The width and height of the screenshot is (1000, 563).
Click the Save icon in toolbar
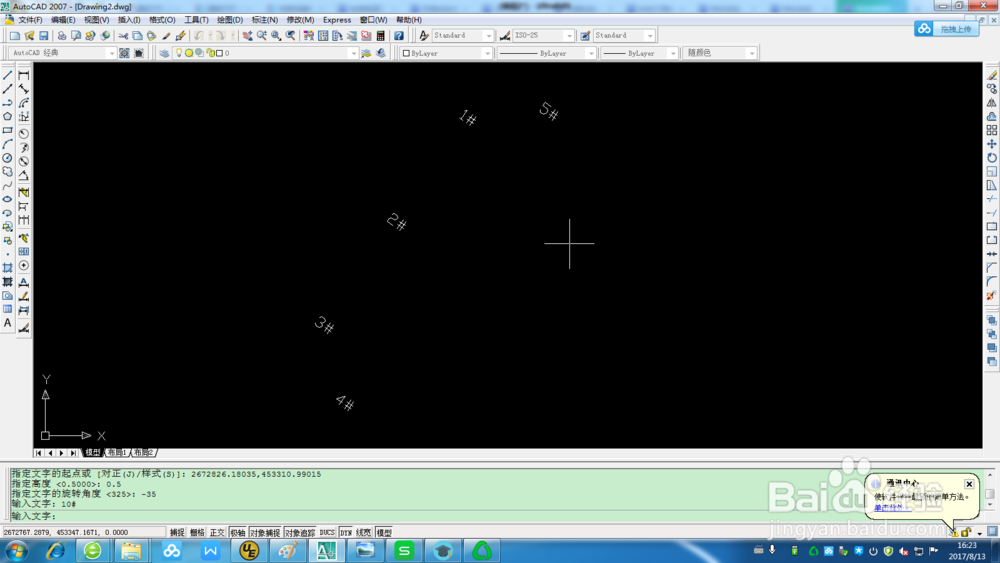(44, 36)
